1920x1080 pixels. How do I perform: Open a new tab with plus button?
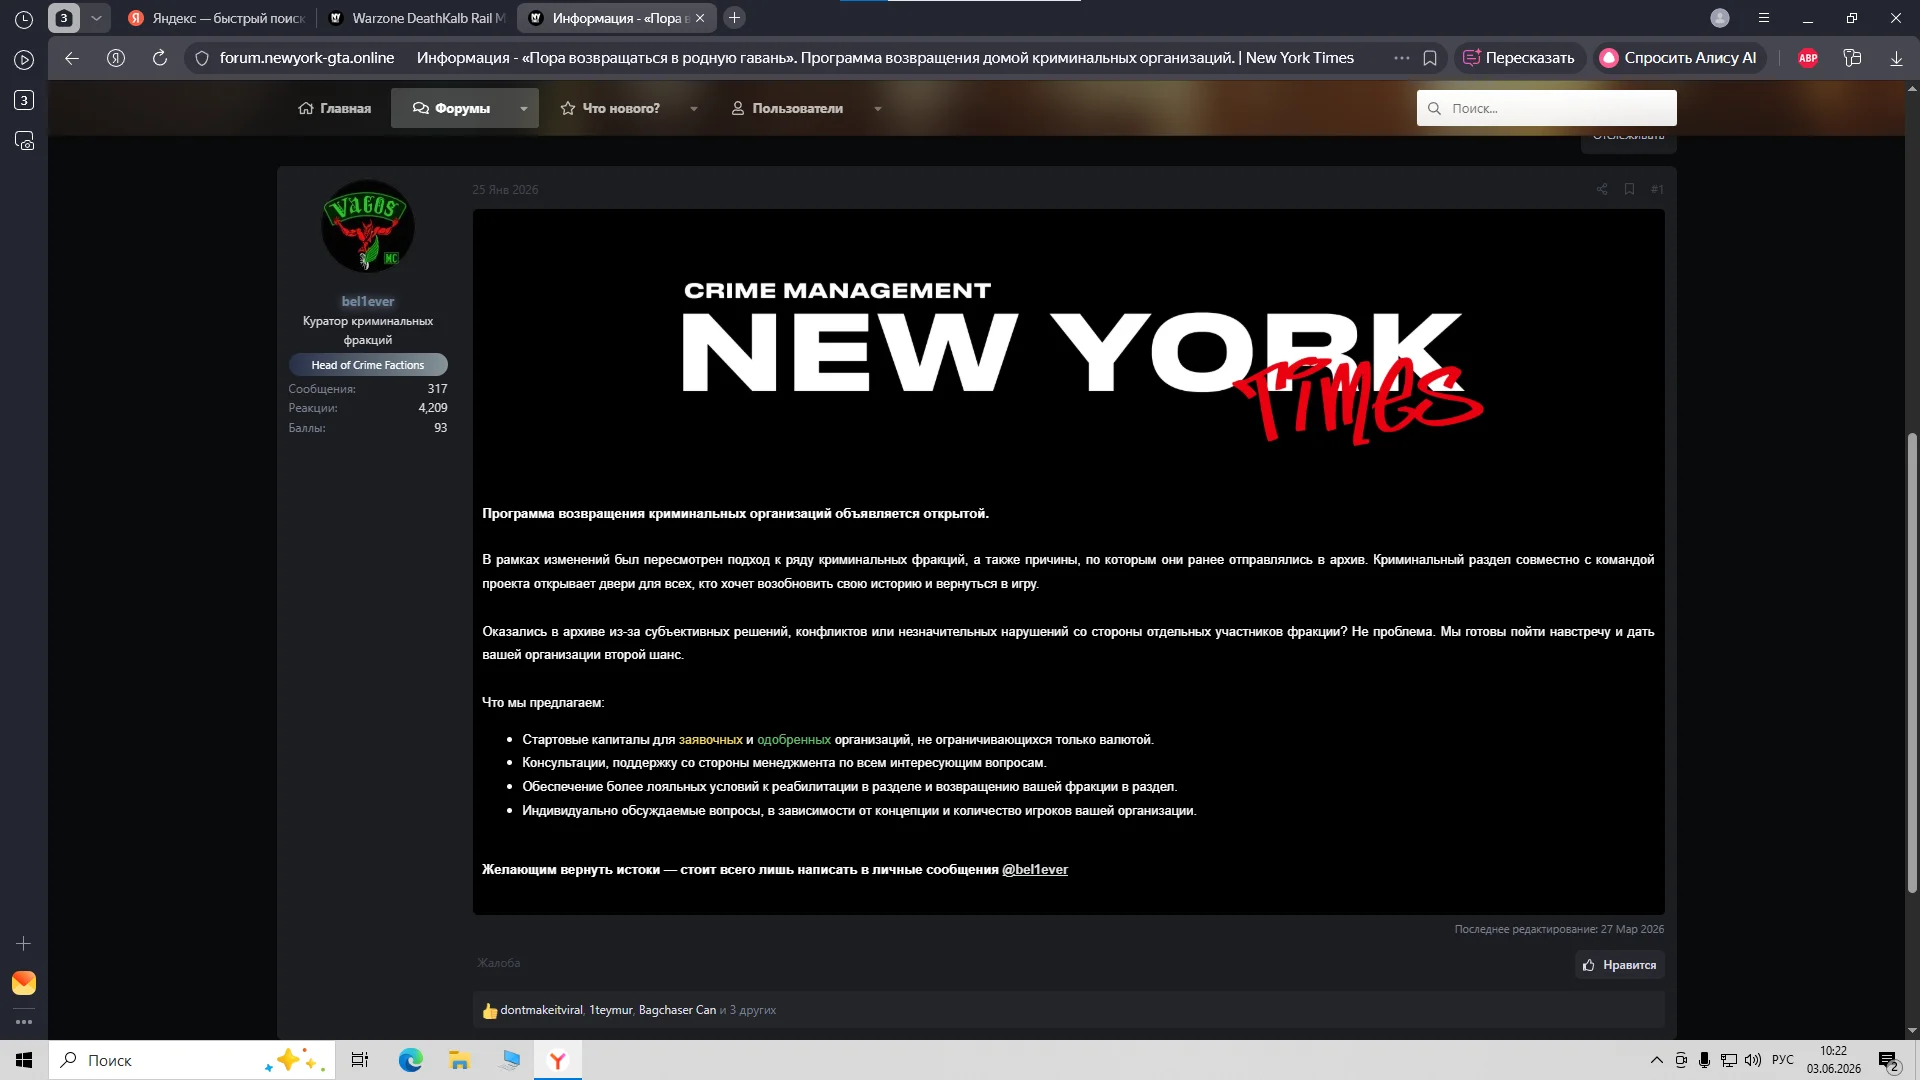[734, 18]
